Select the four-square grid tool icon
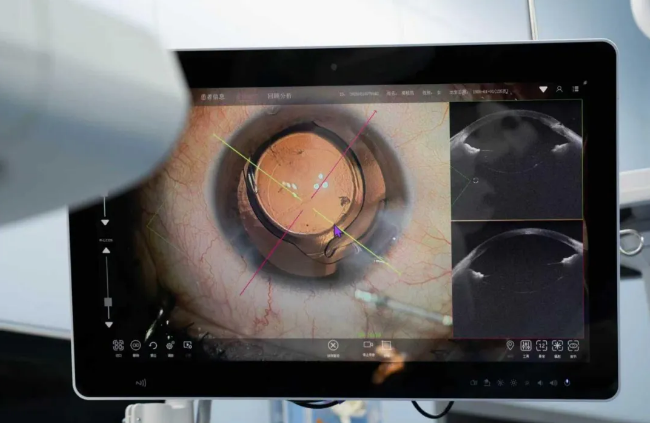Viewport: 650px width, 423px height. pos(118,345)
